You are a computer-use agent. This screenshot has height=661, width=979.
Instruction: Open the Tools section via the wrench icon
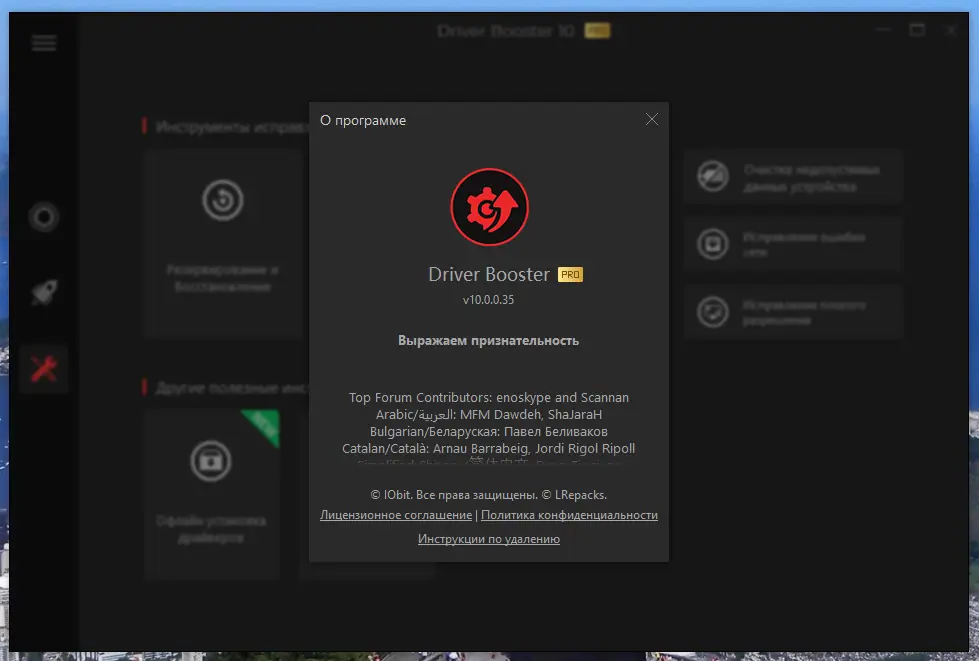tap(42, 368)
